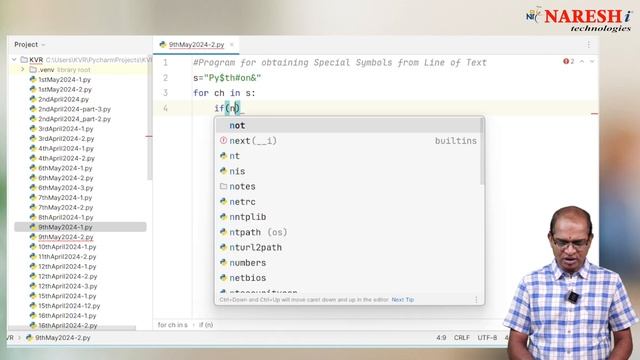Place cursor on line 2 string

pos(232,78)
